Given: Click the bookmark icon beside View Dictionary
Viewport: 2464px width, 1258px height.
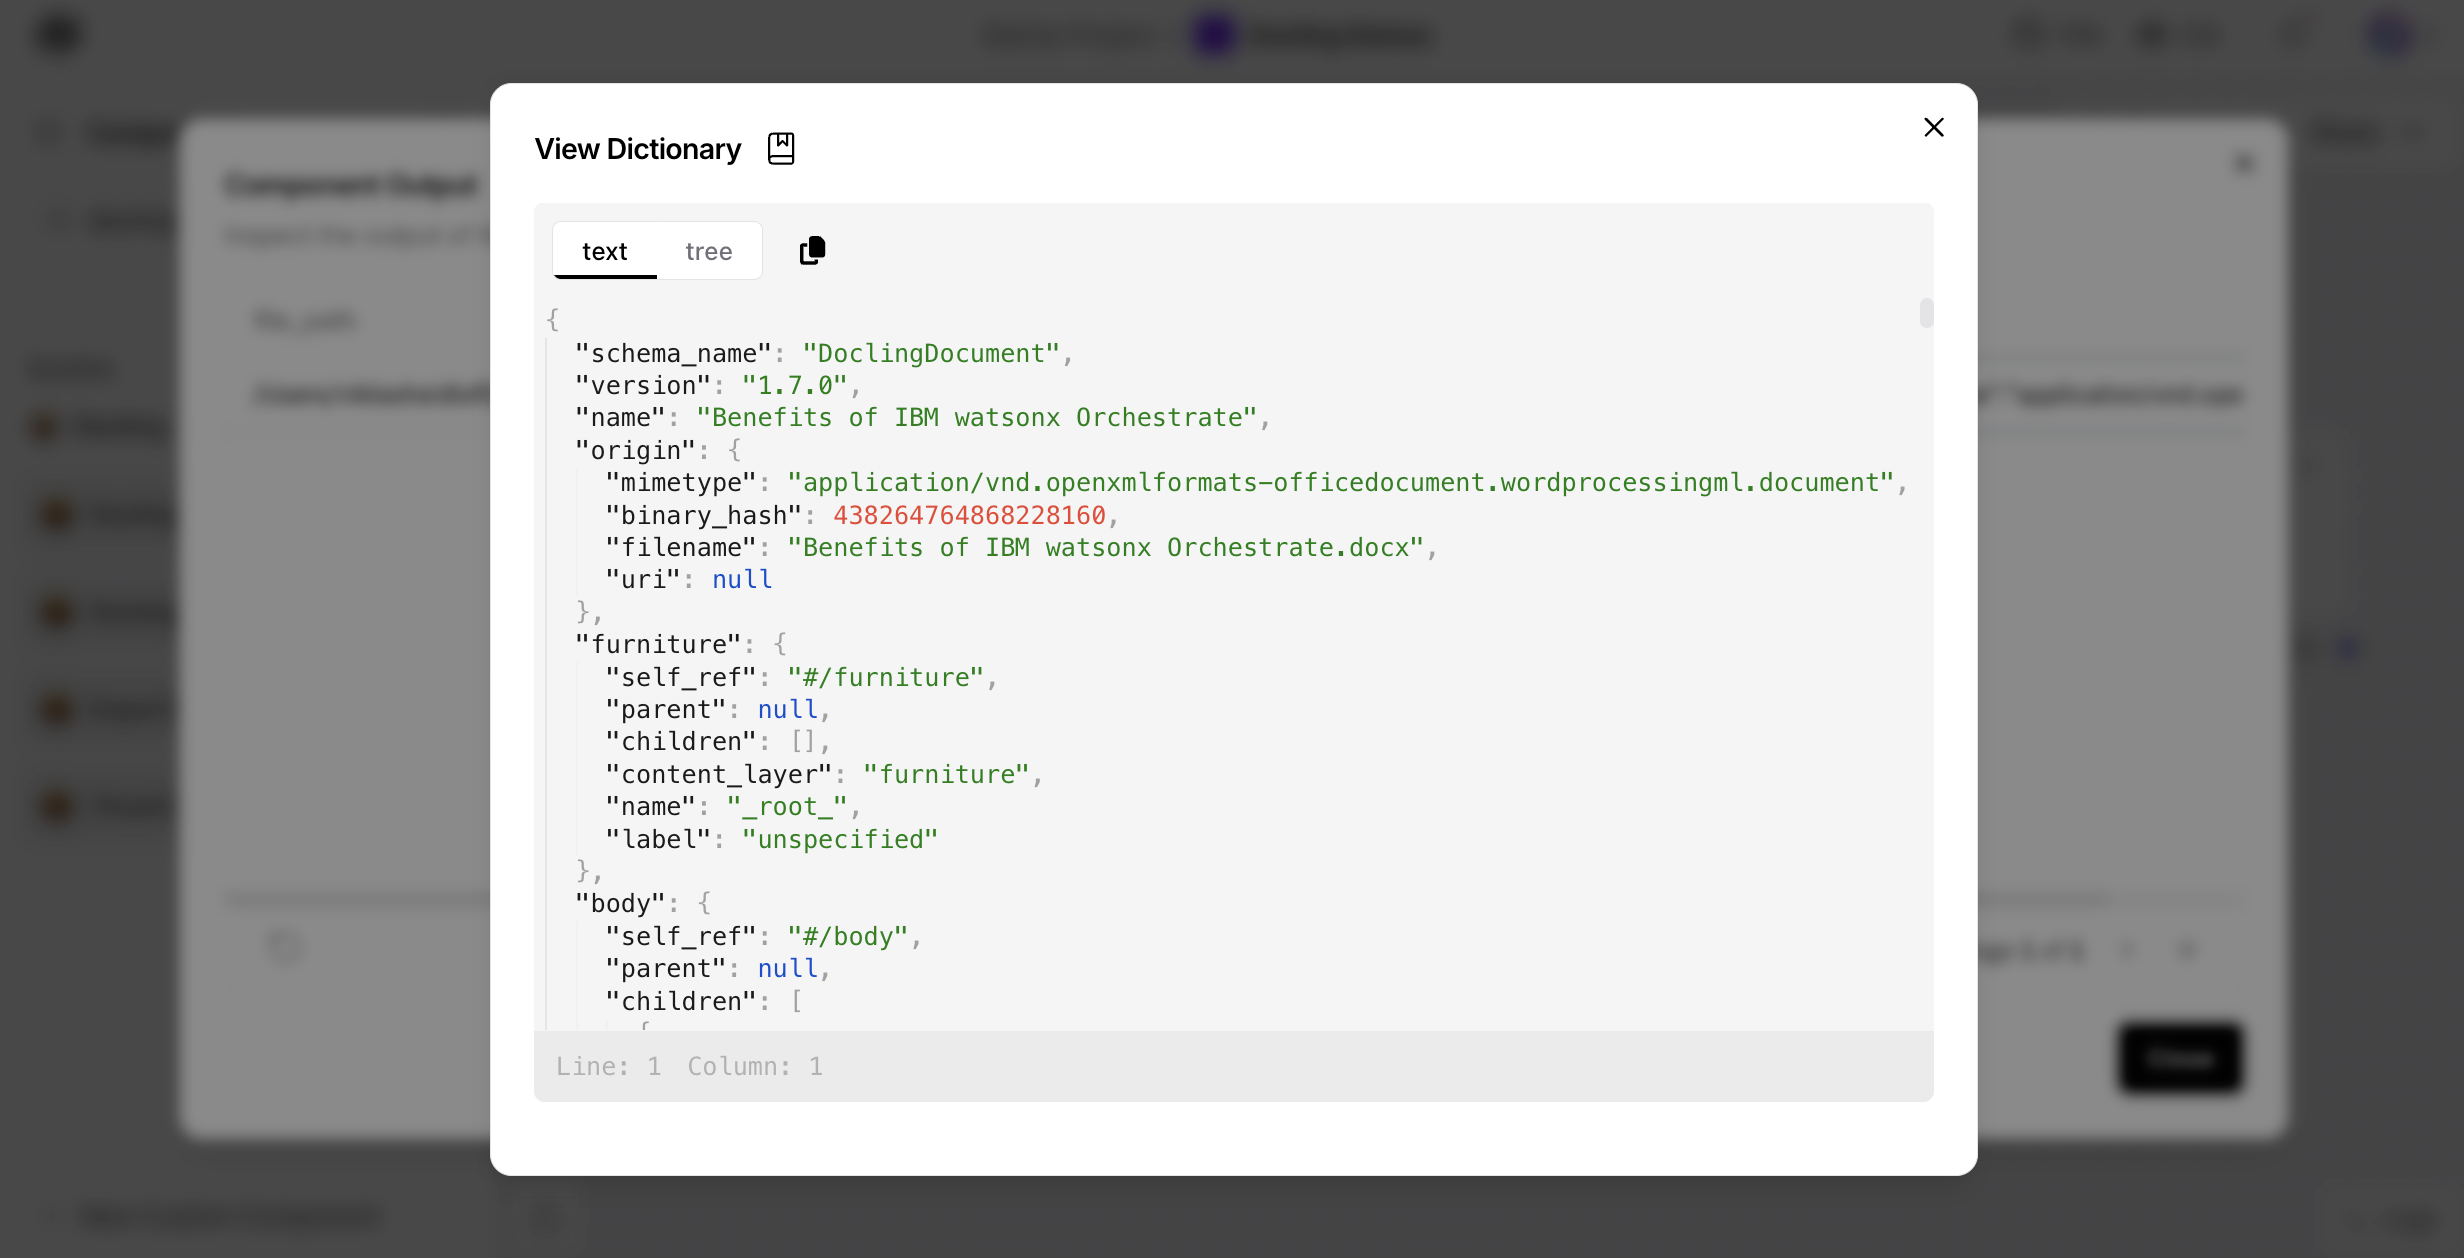Looking at the screenshot, I should click(781, 148).
